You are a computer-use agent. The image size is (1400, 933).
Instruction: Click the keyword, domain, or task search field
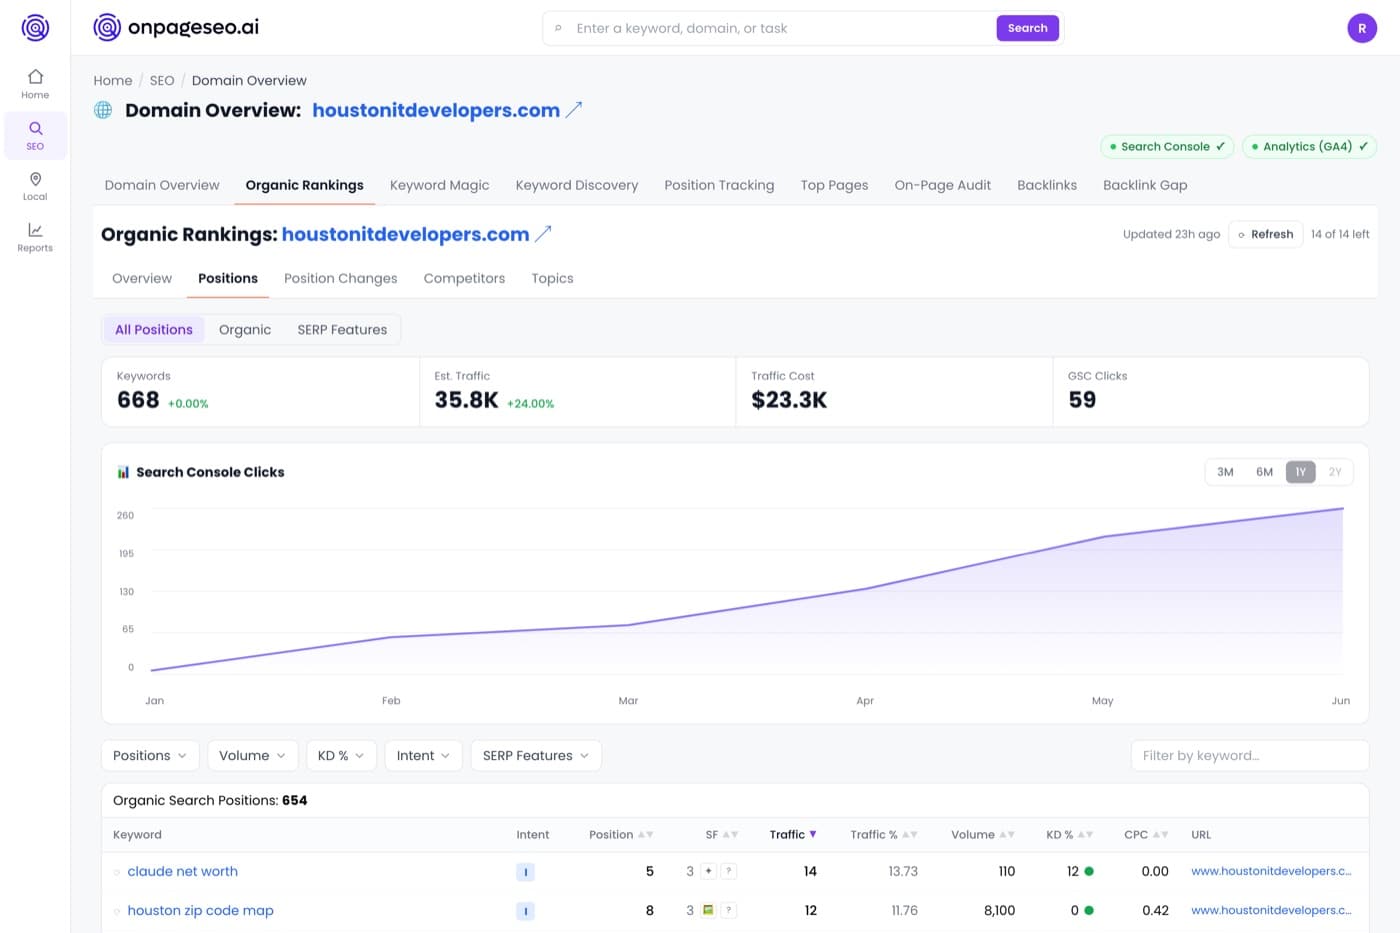782,28
